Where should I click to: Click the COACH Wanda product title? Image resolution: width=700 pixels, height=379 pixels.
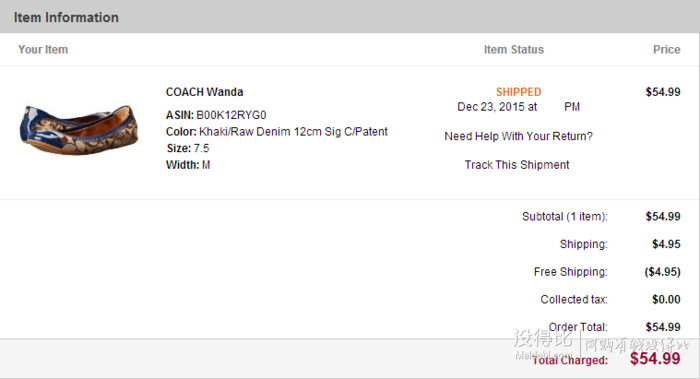click(x=204, y=92)
